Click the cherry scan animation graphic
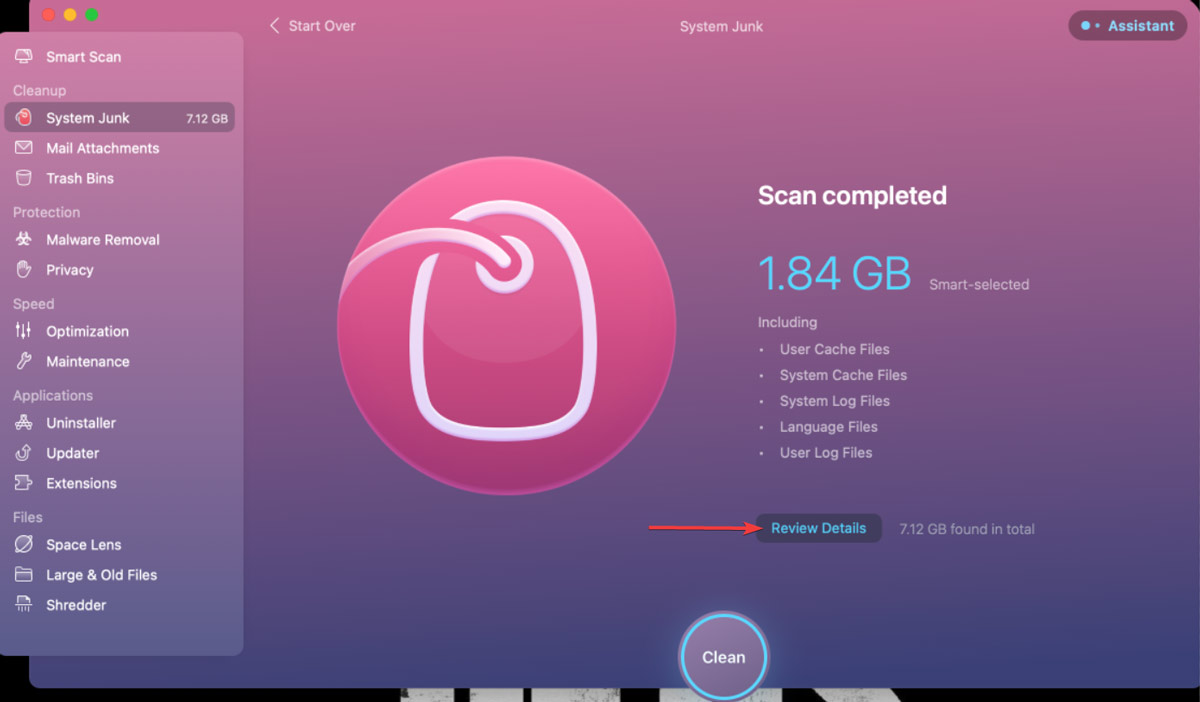Viewport: 1200px width, 702px height. click(x=505, y=325)
